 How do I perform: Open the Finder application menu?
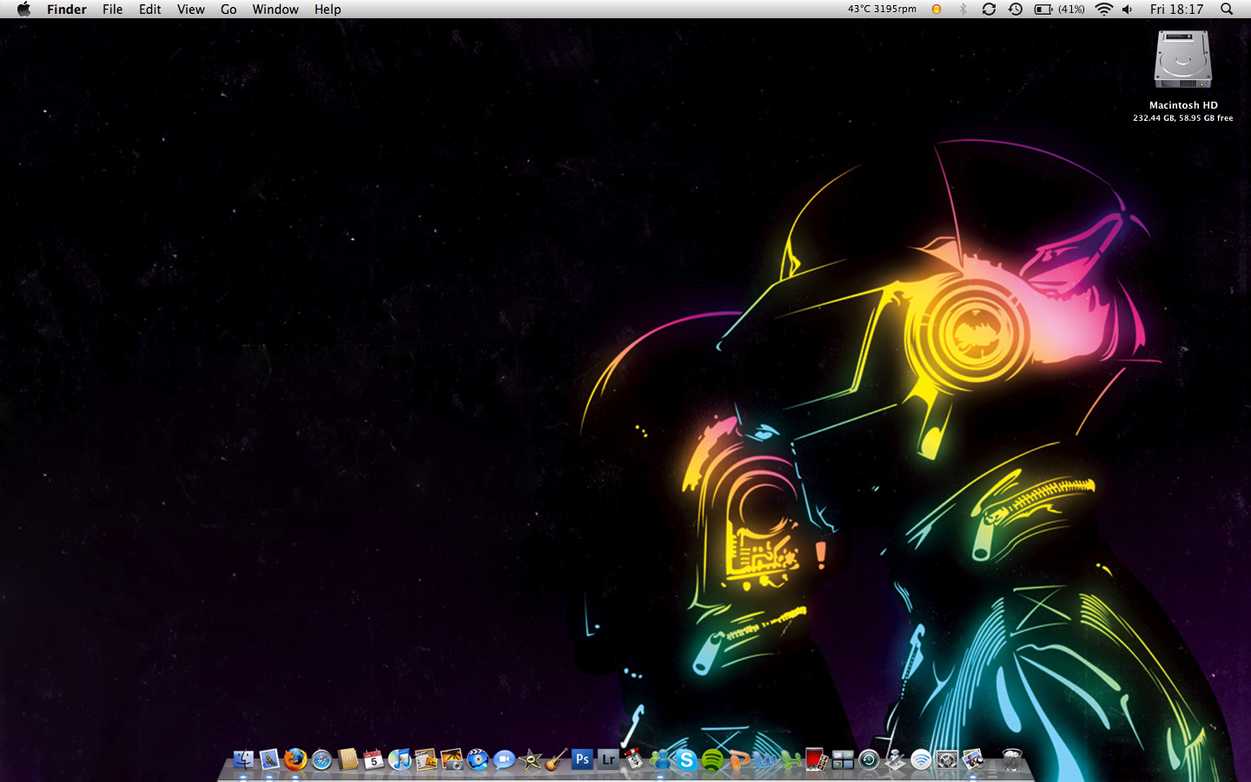point(67,9)
